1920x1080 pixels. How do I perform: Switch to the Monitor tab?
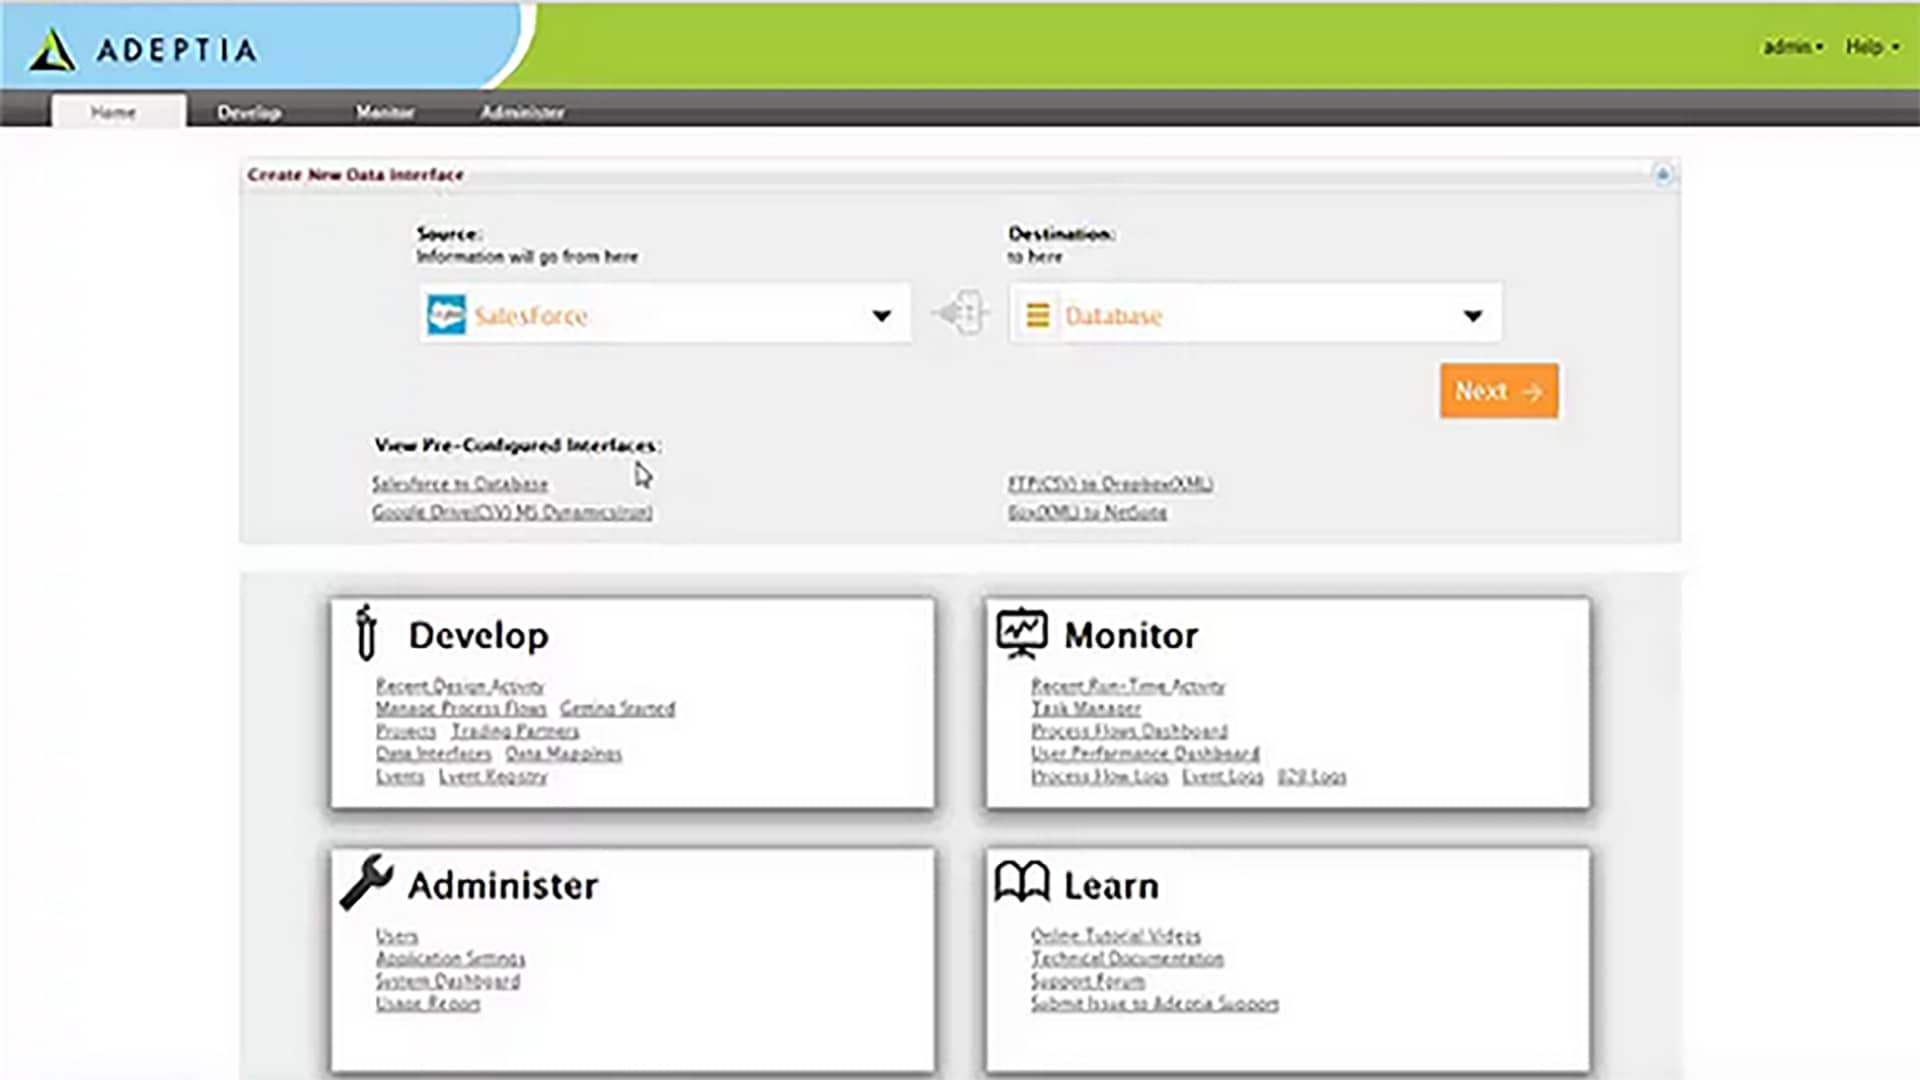coord(385,112)
